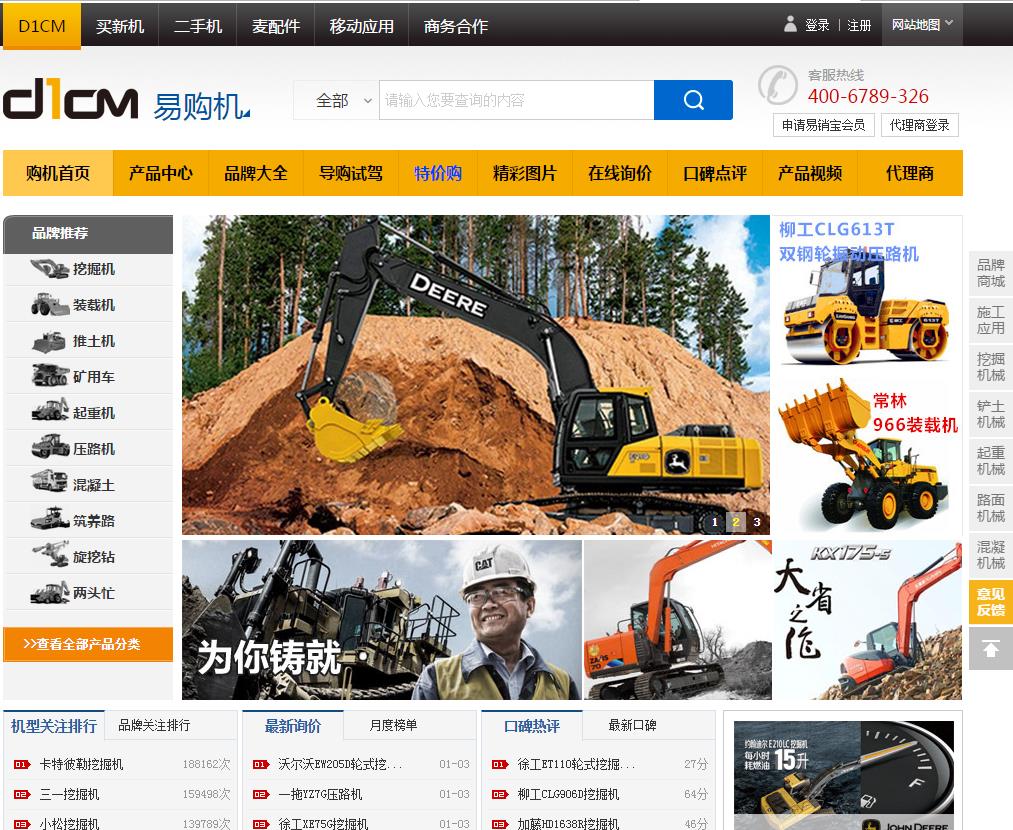Open the 口碑点评 nav item
Screen dimensions: 1013x830
point(715,173)
